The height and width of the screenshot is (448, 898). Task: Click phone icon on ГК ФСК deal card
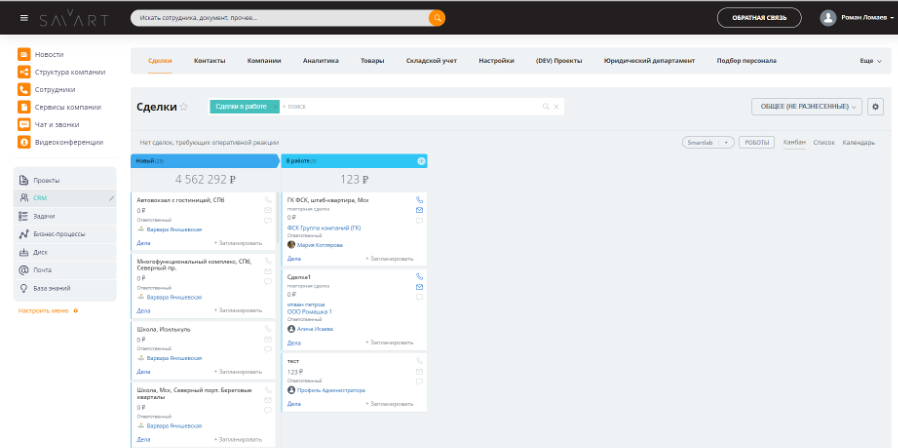tap(419, 200)
